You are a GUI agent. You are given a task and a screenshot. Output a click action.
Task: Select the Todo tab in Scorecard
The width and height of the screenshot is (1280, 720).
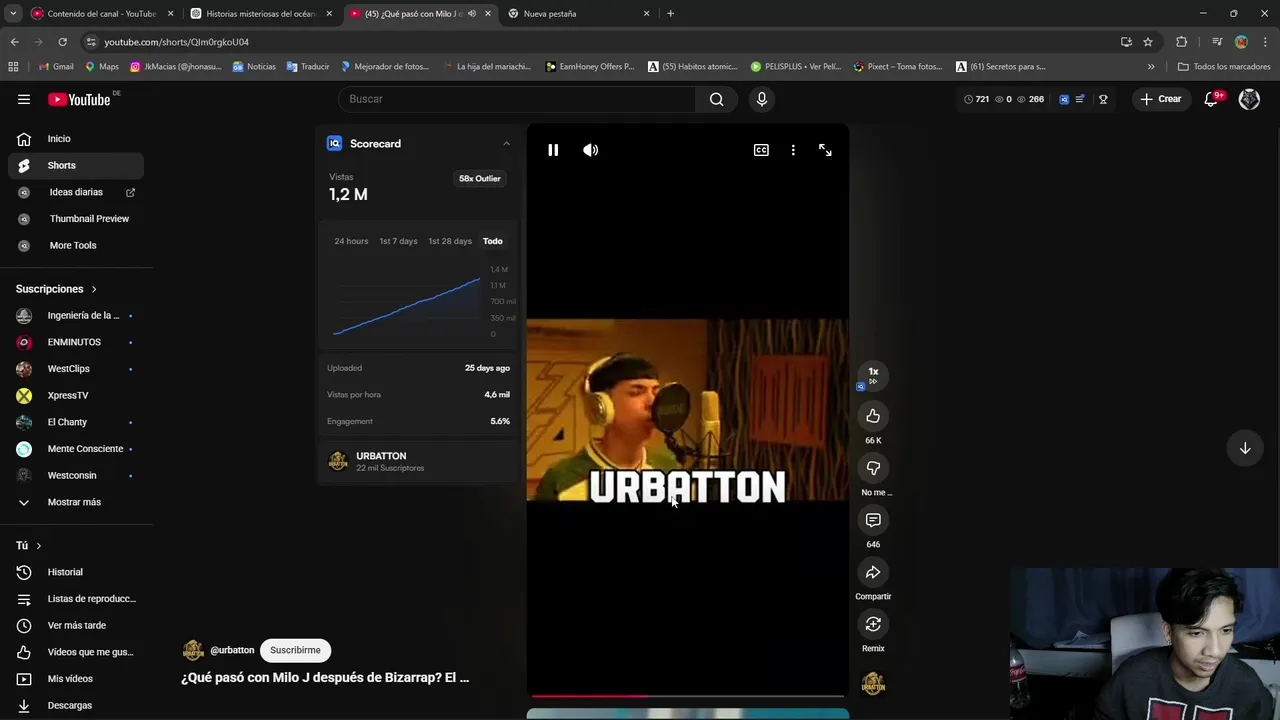pyautogui.click(x=493, y=241)
